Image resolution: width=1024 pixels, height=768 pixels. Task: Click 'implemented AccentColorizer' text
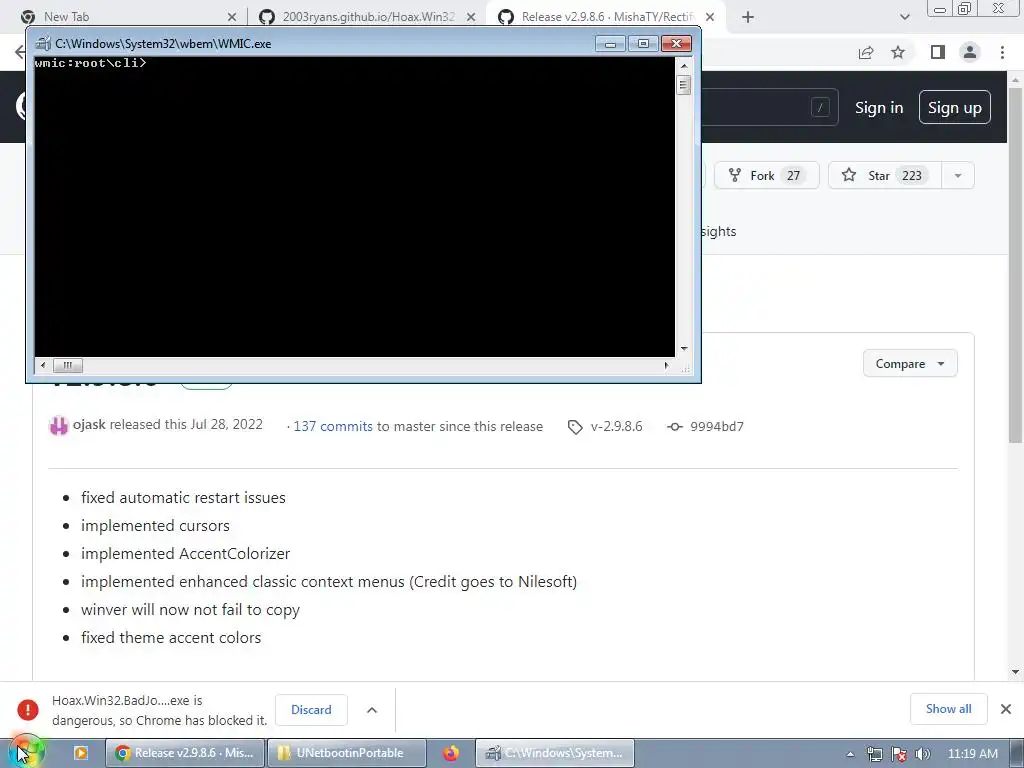[x=185, y=554]
